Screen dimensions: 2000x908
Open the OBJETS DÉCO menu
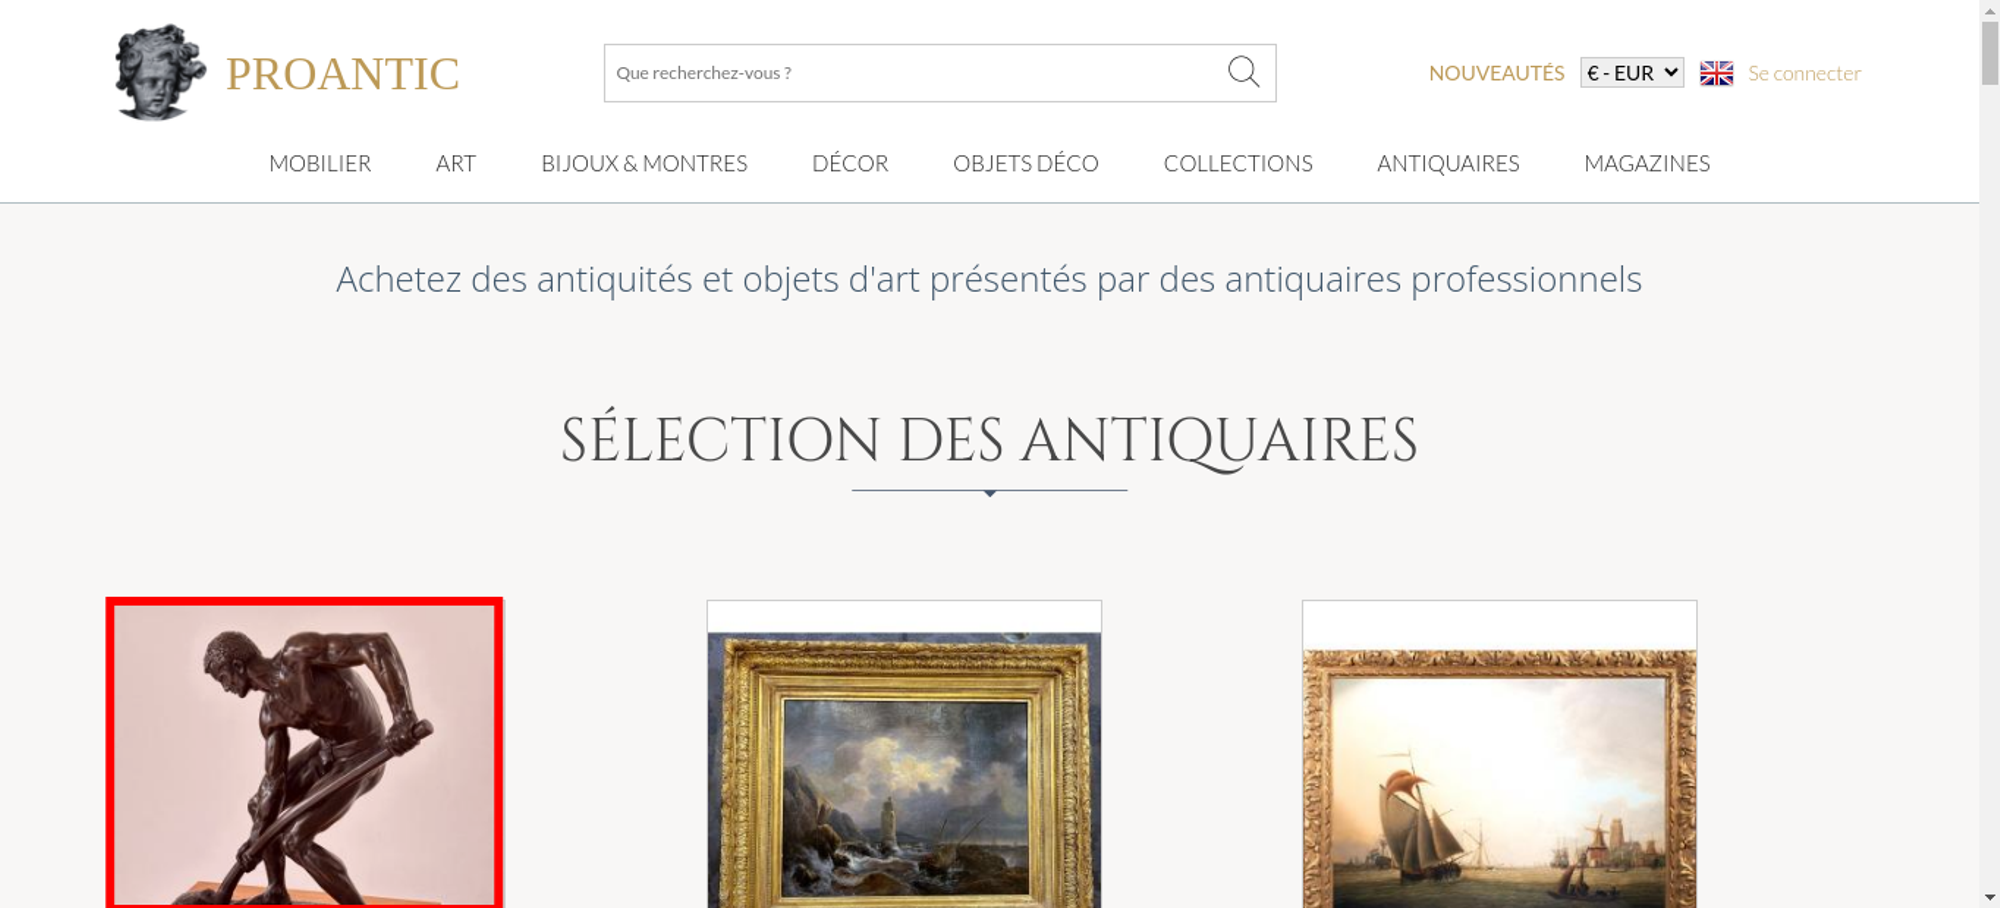click(x=1025, y=163)
